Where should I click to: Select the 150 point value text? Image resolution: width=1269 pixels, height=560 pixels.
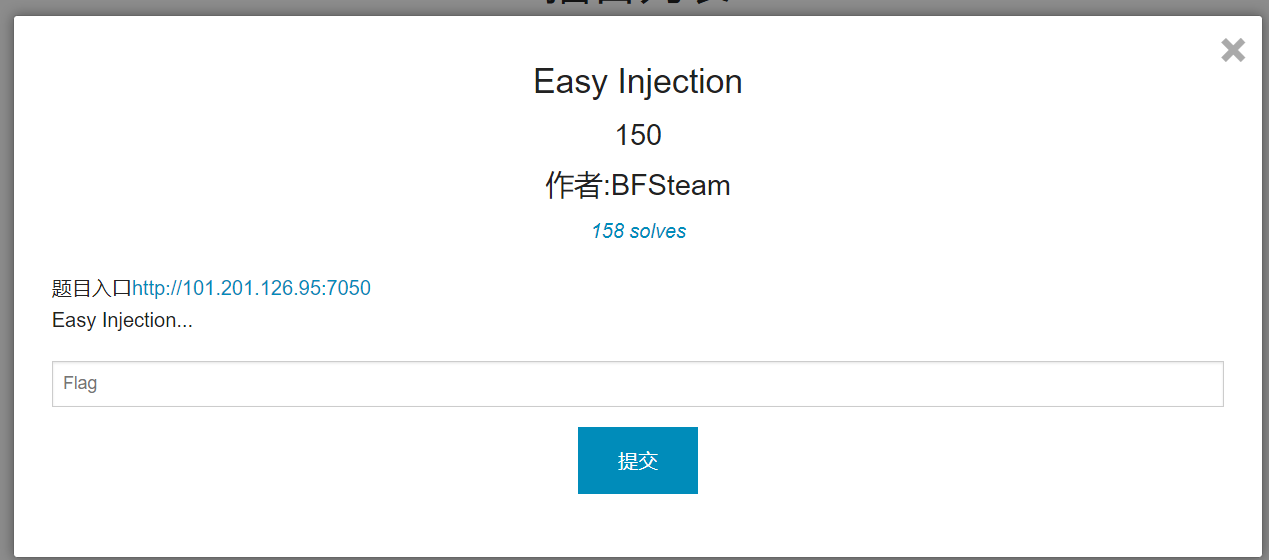pos(638,135)
